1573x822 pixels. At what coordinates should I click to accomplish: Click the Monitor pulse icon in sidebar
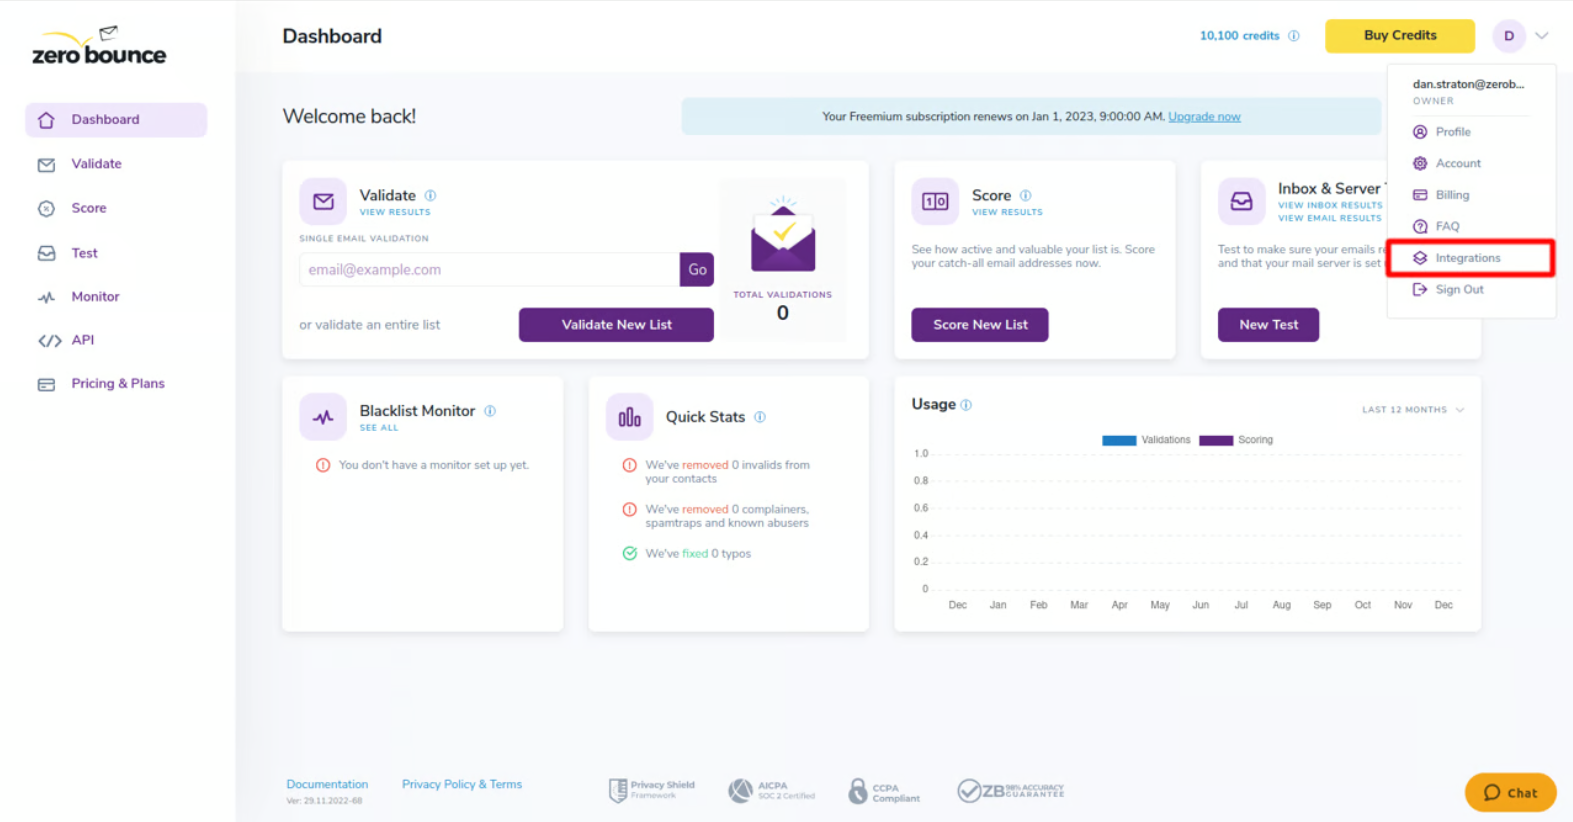tap(46, 297)
